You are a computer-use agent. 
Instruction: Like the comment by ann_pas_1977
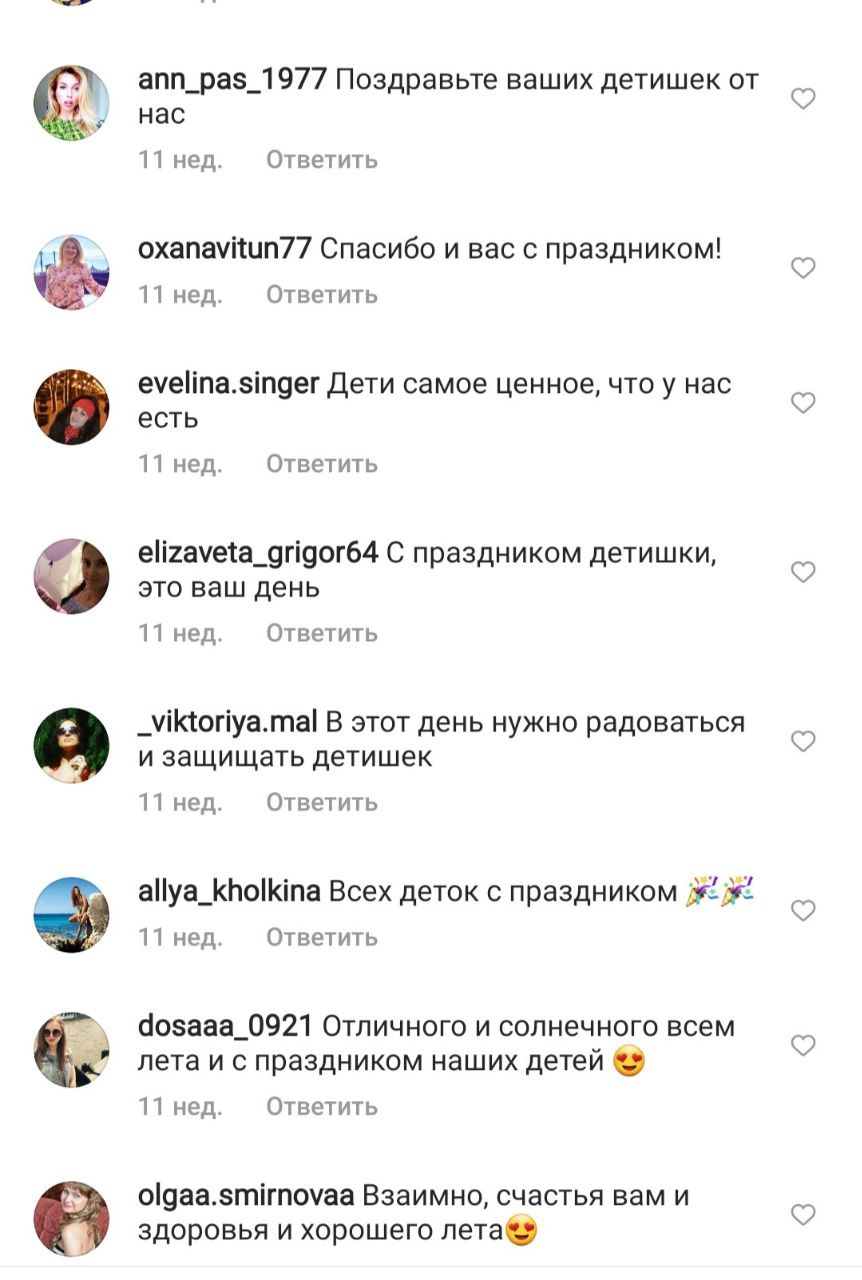[803, 98]
